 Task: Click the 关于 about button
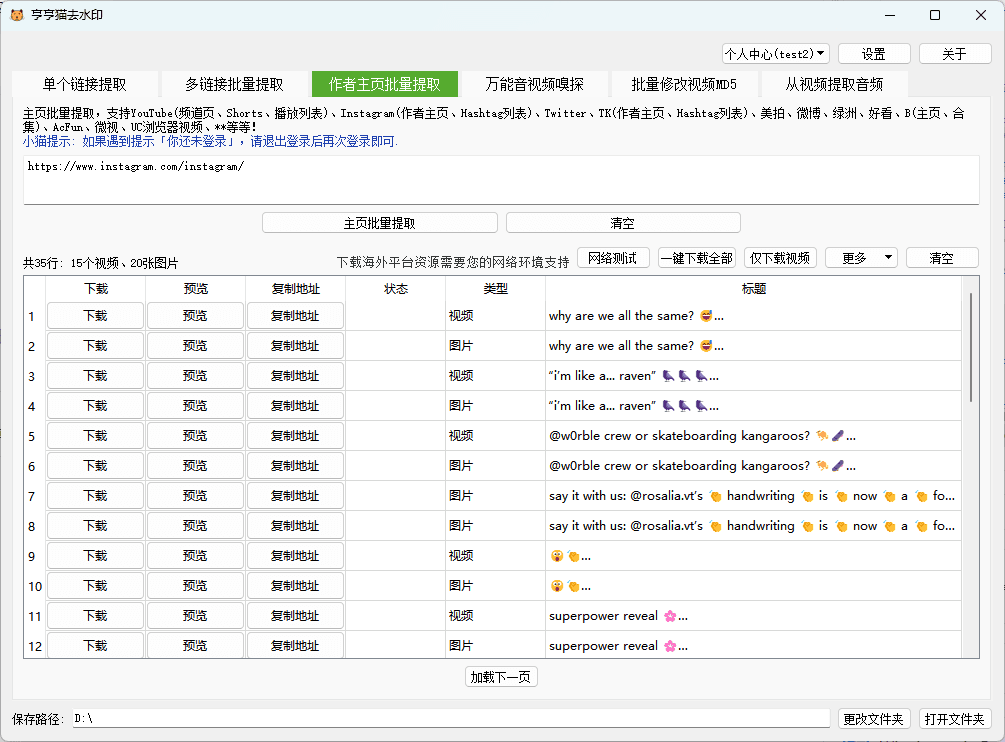954,52
